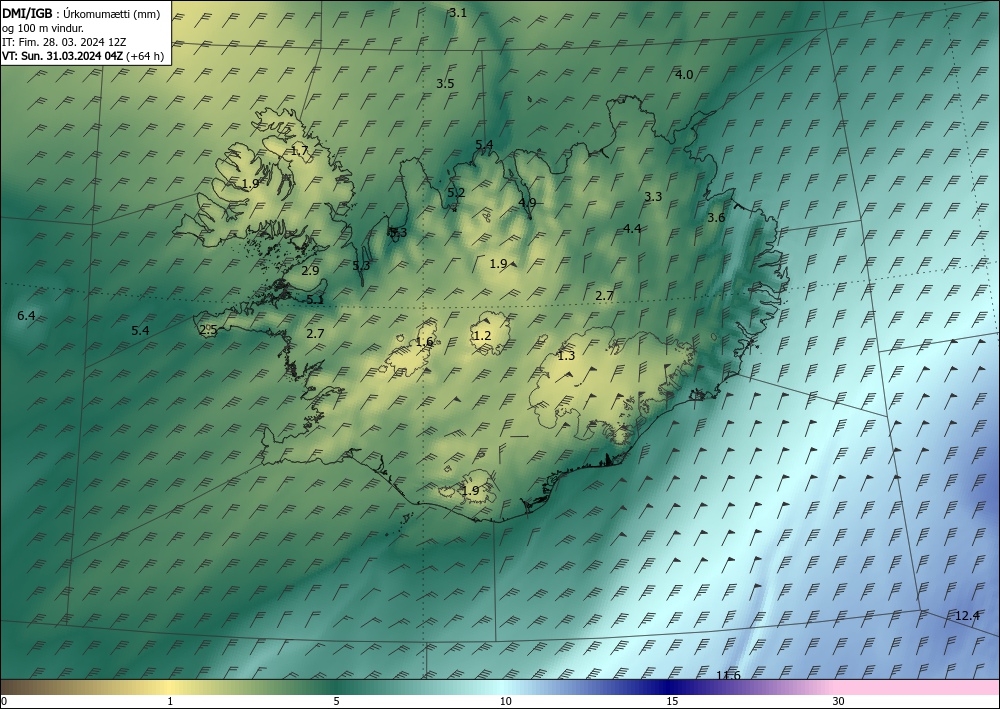This screenshot has width=1000, height=709.
Task: Click the 3.1 precipitation value
Action: click(458, 12)
